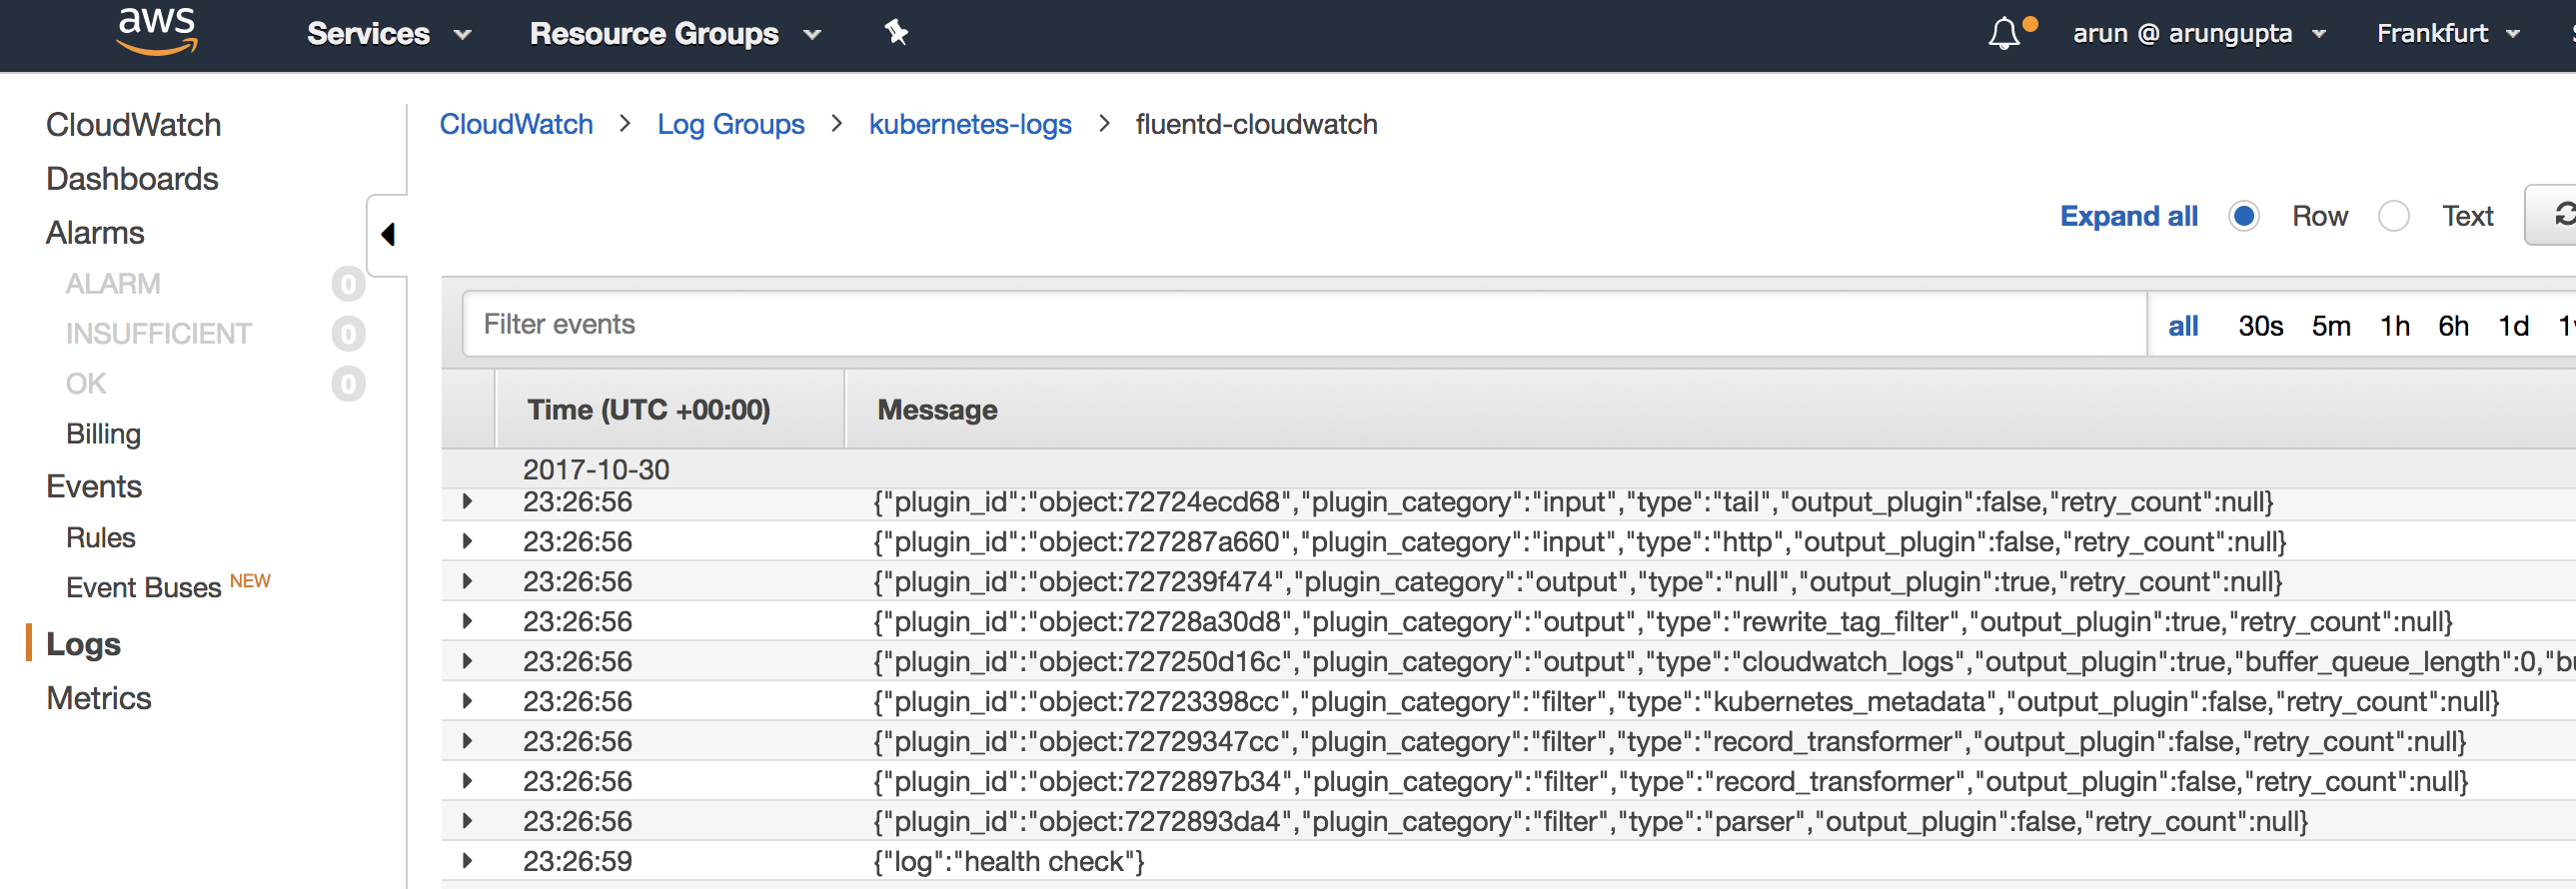Viewport: 2576px width, 889px height.
Task: Select the Row display radio button
Action: pos(2243,216)
